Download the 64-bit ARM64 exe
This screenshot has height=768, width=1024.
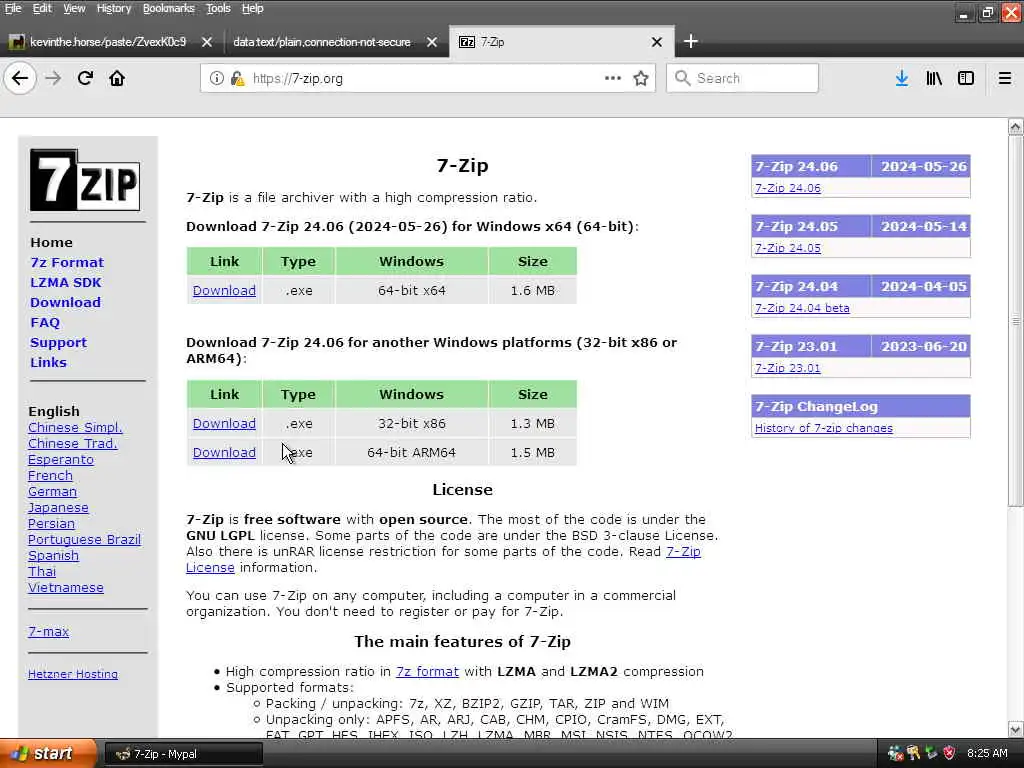[x=224, y=453]
